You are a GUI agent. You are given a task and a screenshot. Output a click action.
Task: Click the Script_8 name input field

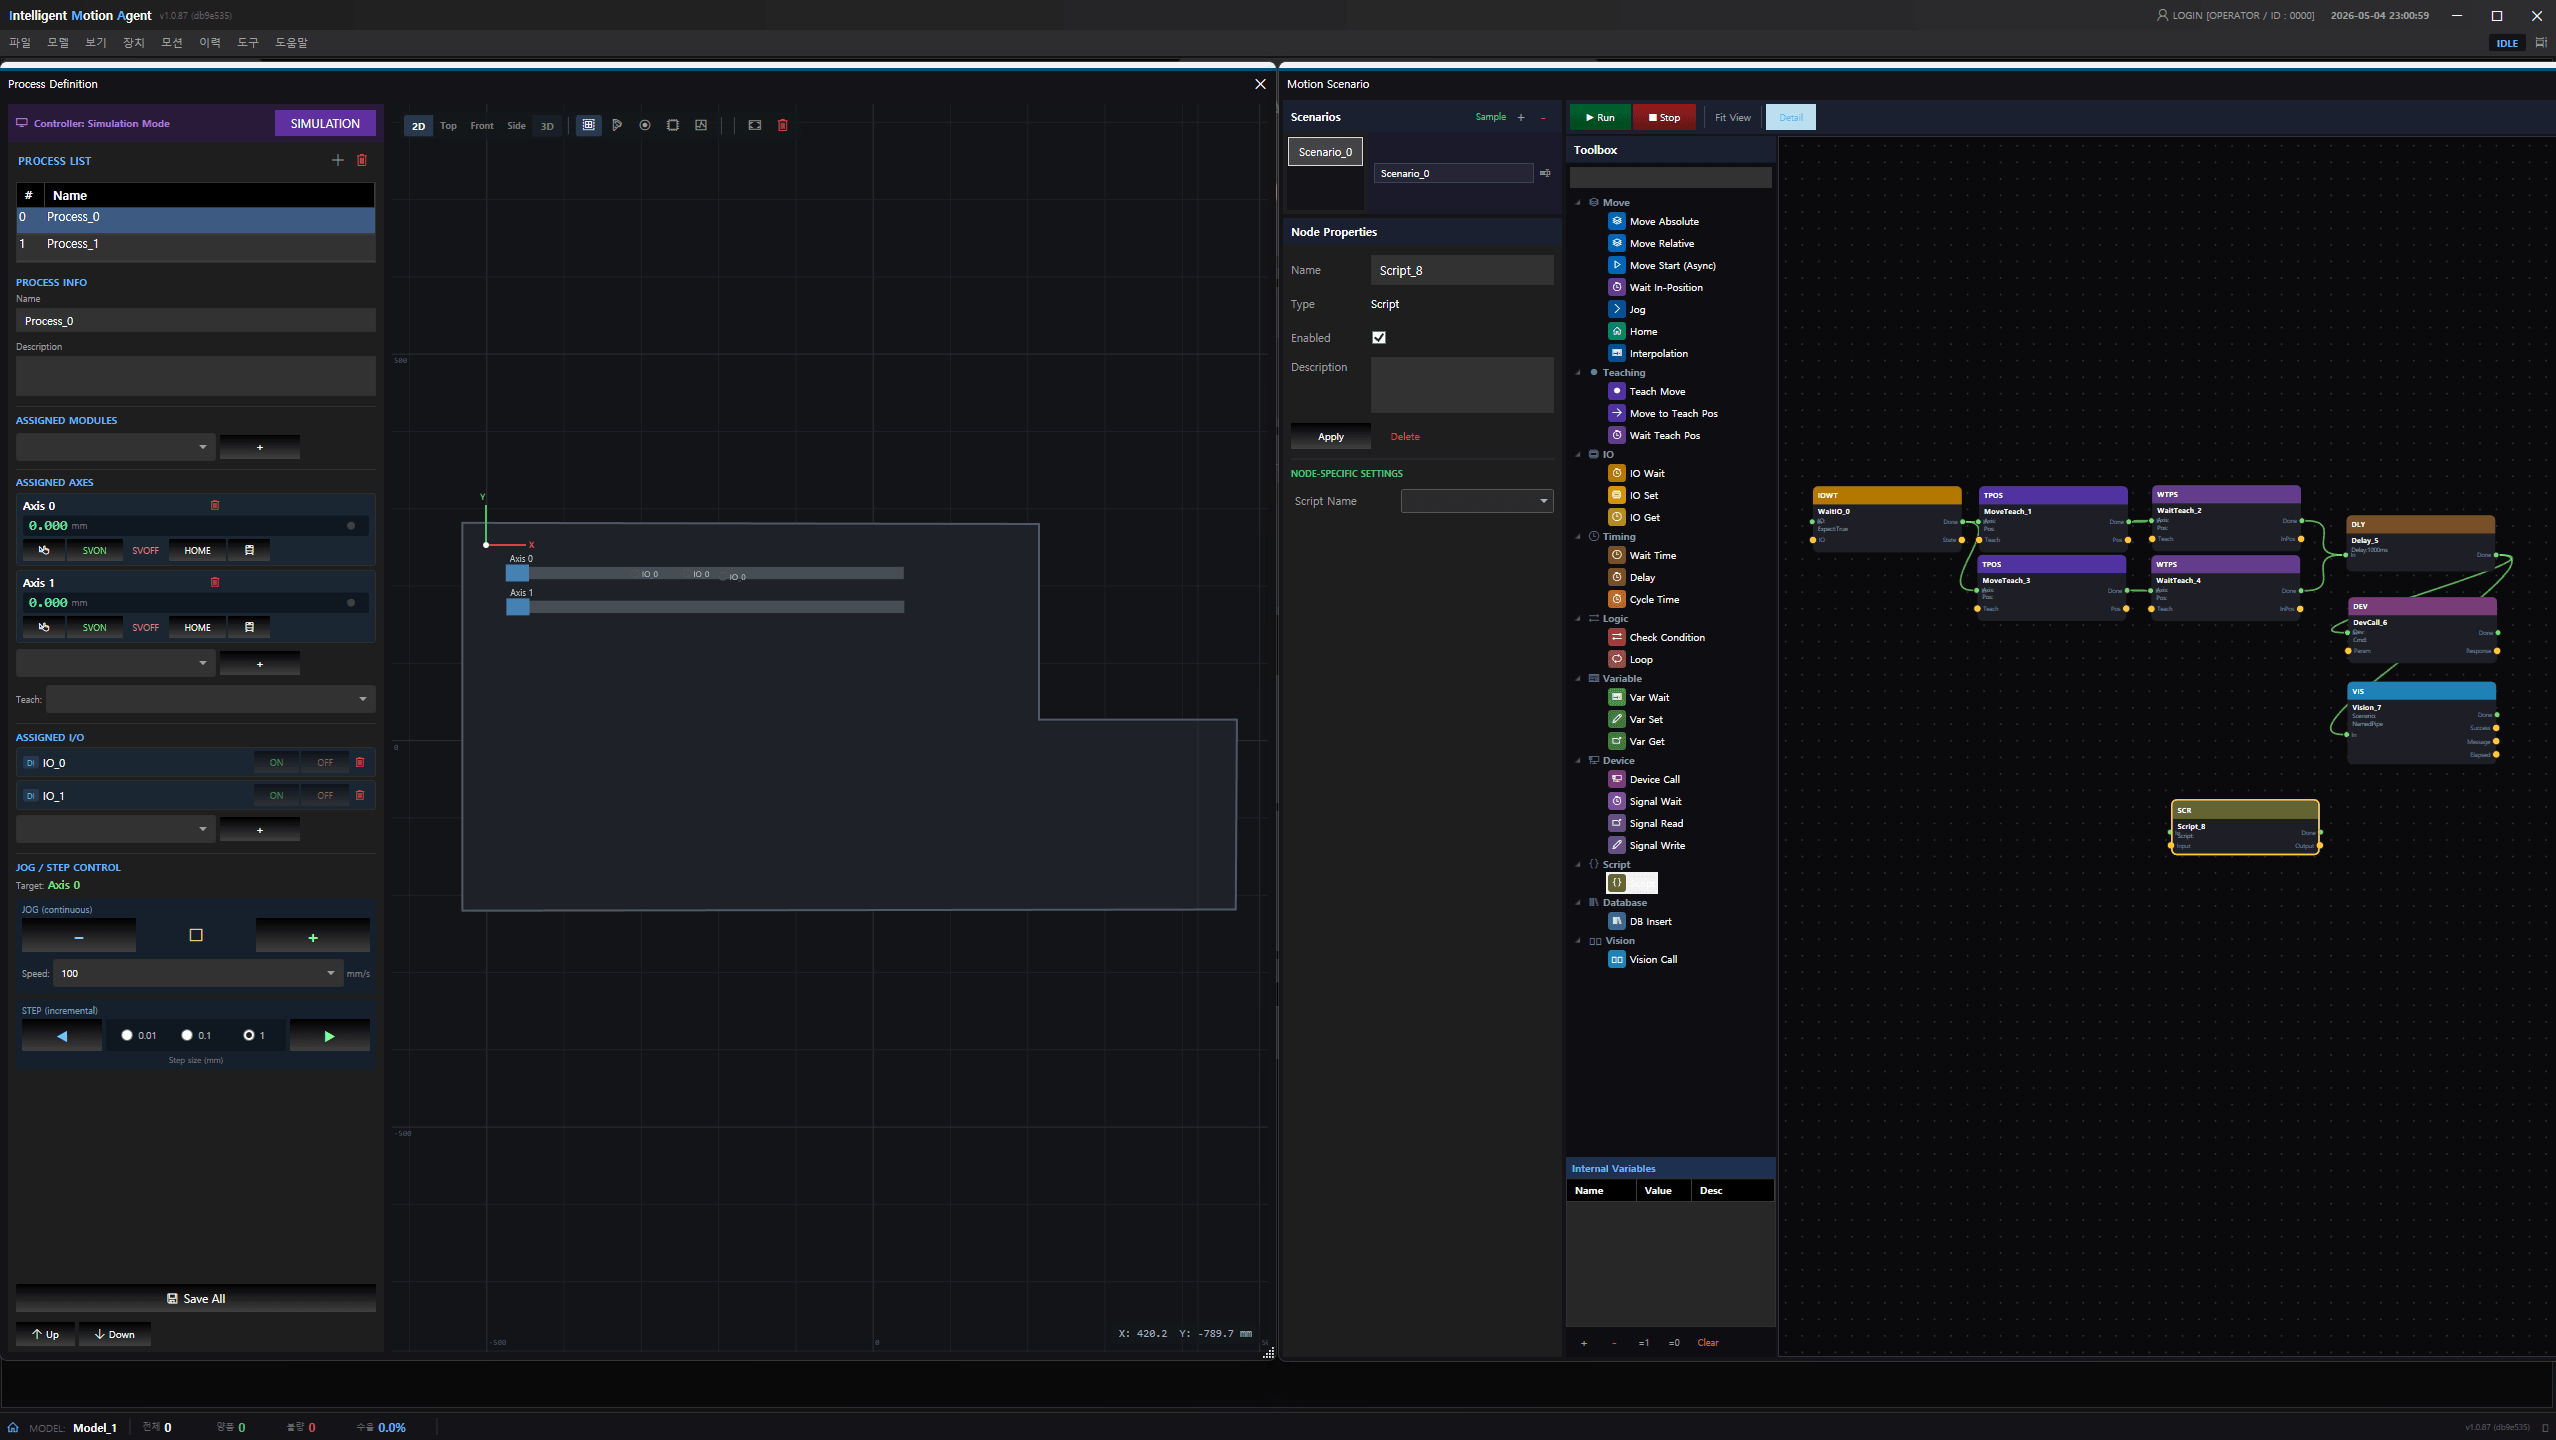(x=1462, y=270)
